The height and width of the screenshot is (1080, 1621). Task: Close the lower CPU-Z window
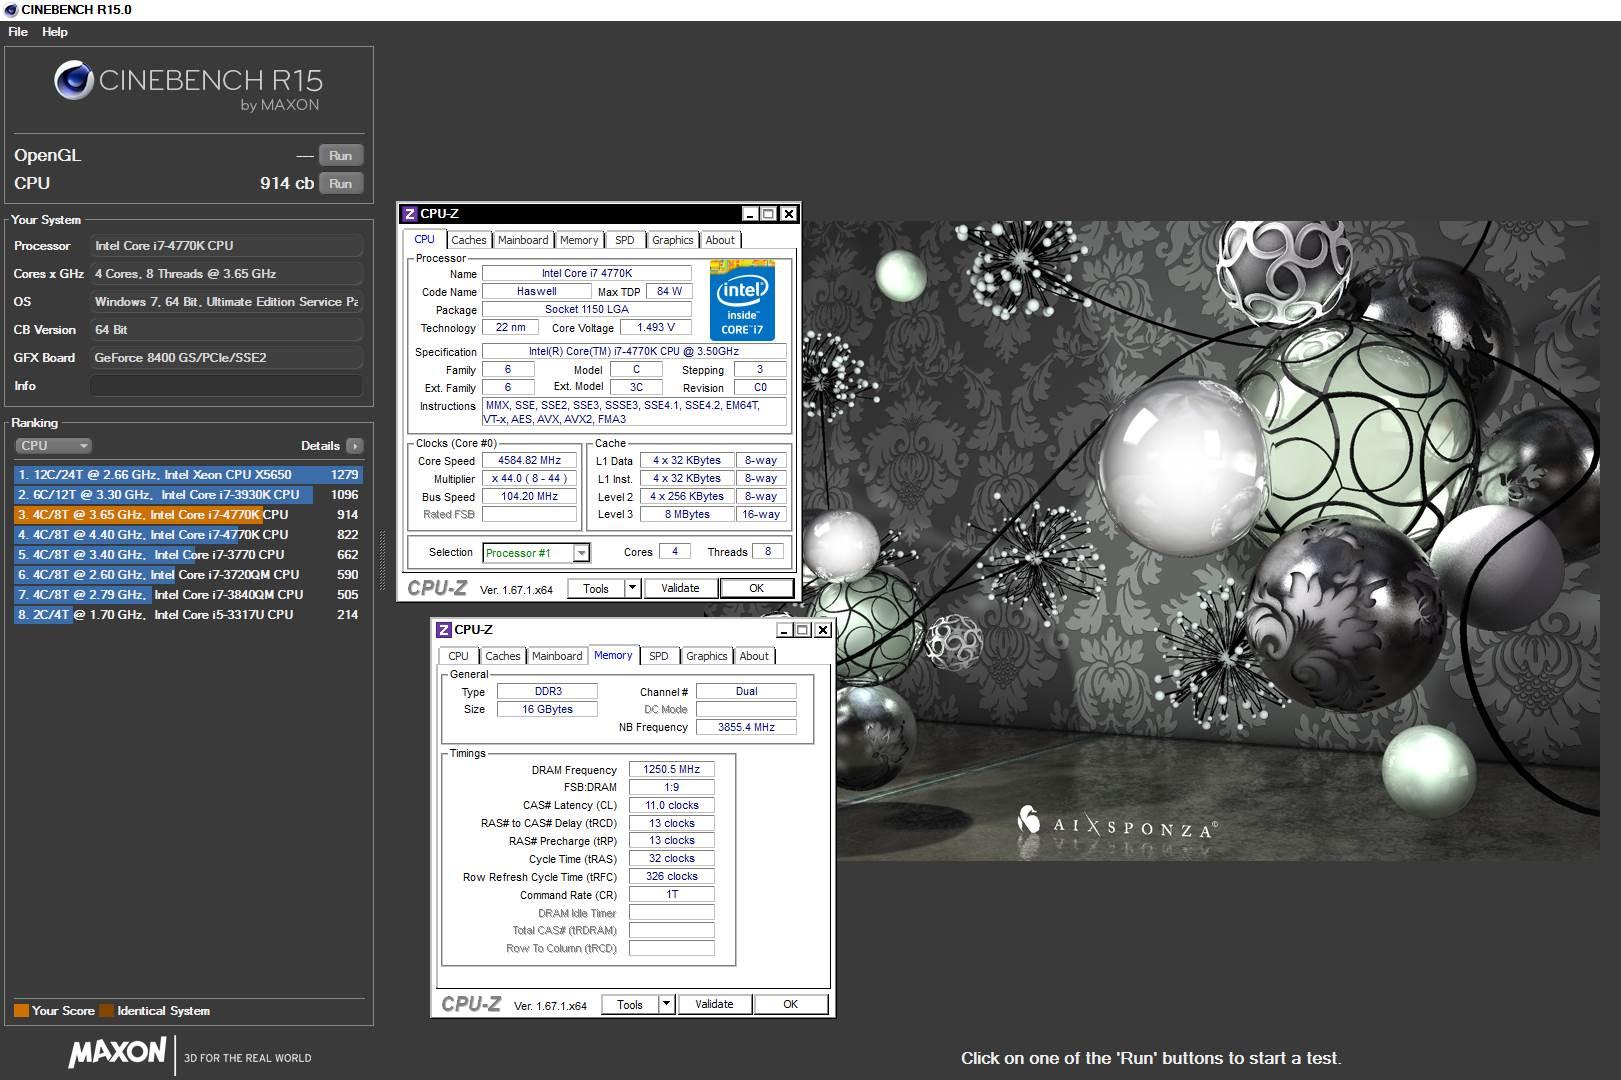click(823, 630)
